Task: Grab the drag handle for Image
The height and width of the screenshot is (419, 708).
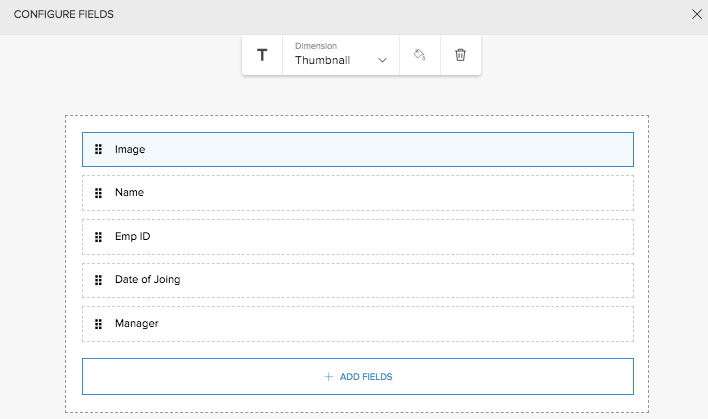Action: tap(99, 149)
